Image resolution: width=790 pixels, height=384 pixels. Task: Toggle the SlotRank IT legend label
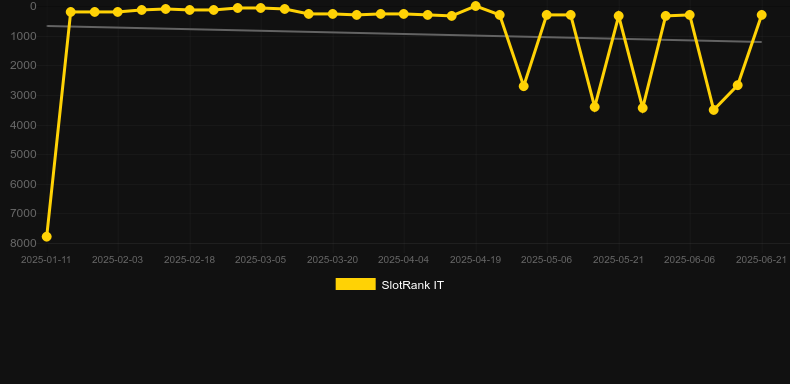tap(412, 285)
